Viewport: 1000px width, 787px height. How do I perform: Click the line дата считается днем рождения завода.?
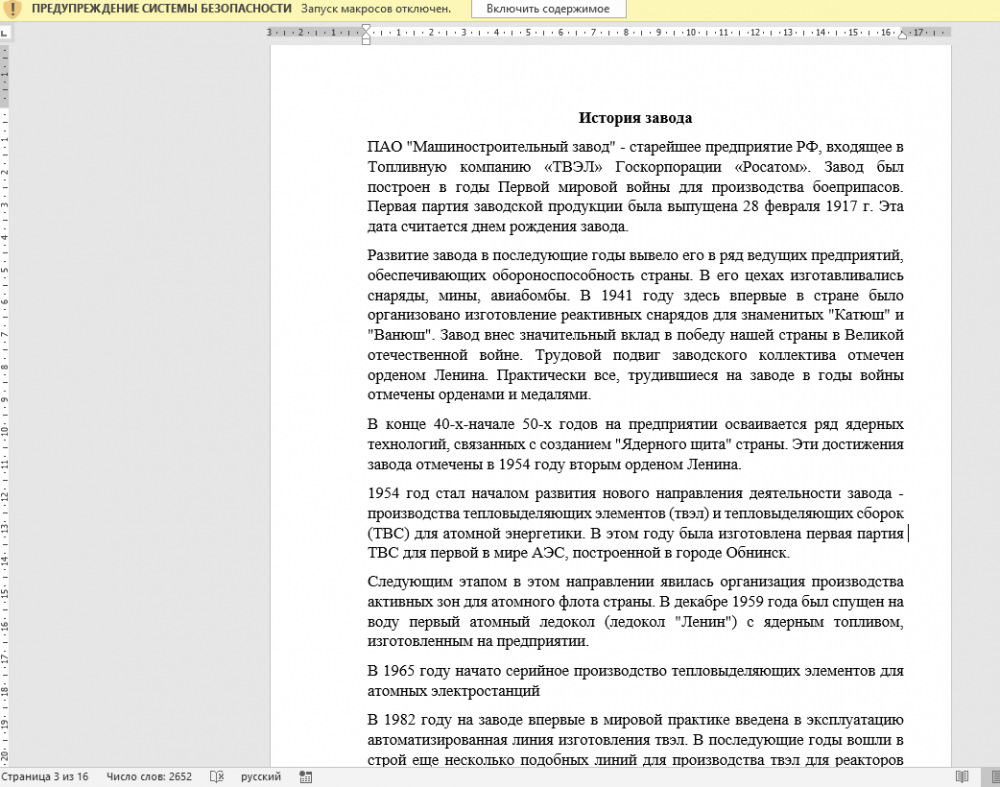click(x=497, y=226)
